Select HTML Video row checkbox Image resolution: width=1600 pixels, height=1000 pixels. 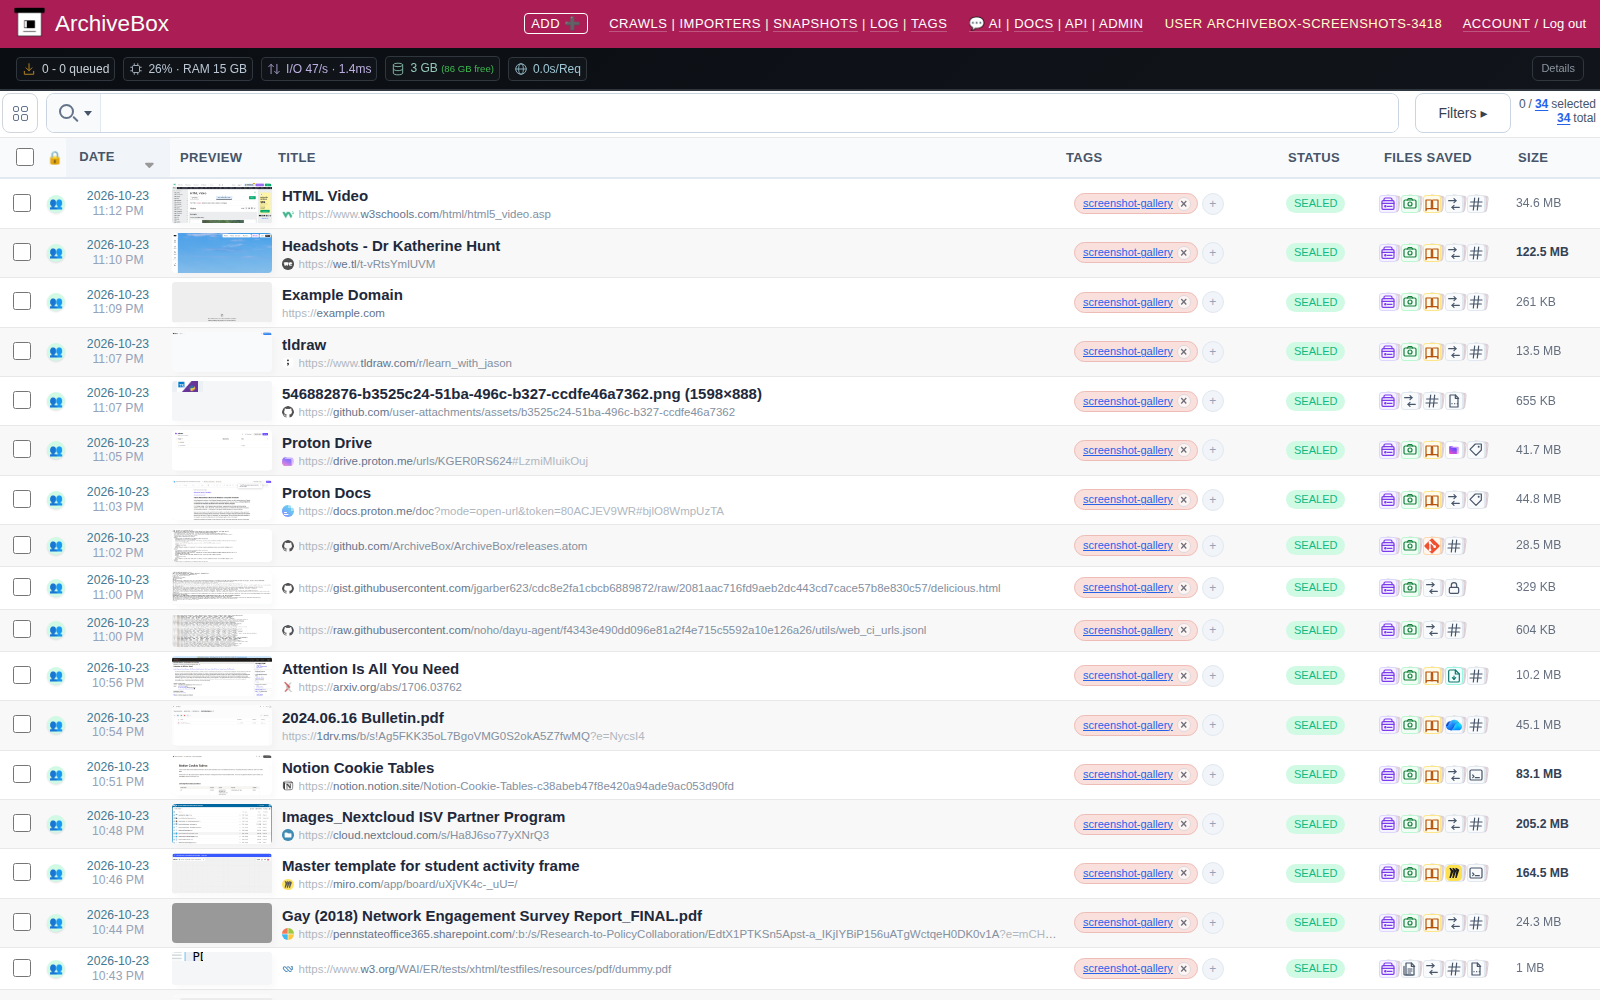tap(22, 203)
